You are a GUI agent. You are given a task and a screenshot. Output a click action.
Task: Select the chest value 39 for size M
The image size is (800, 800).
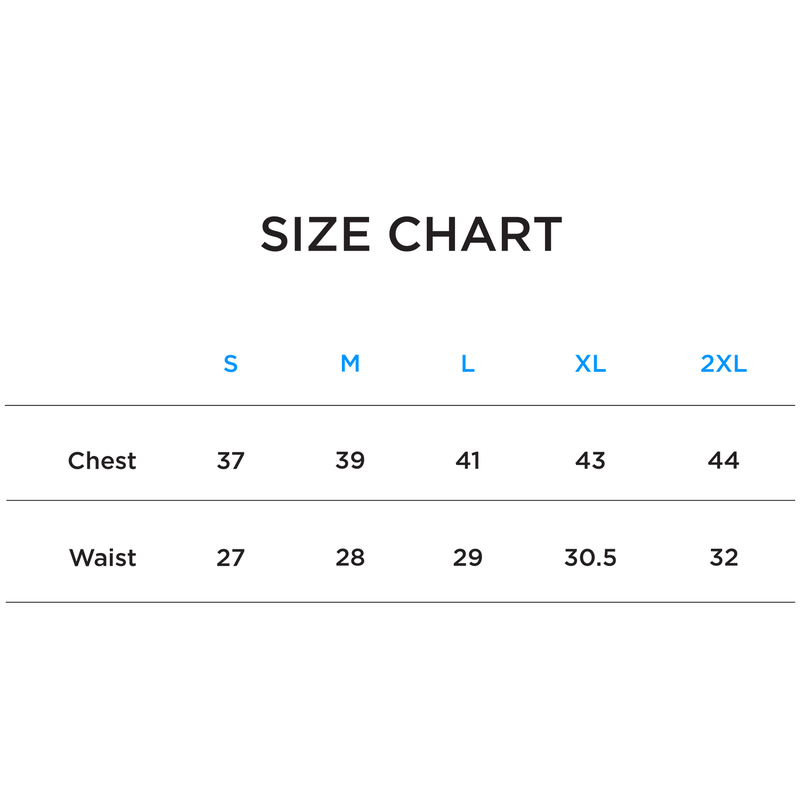[x=350, y=461]
